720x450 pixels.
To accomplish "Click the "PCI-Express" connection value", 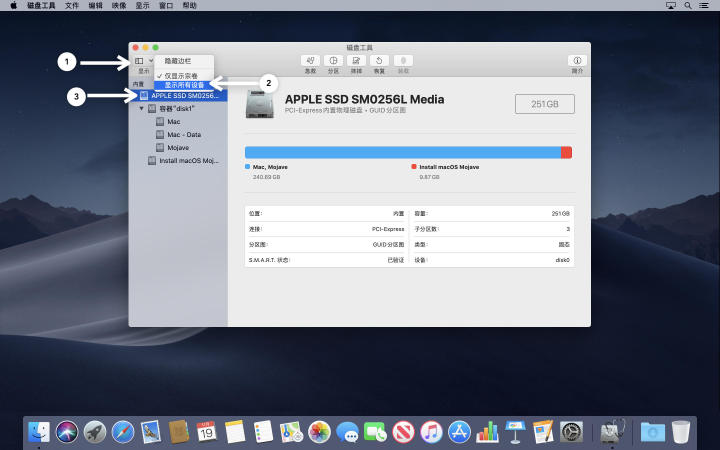I will (x=388, y=229).
